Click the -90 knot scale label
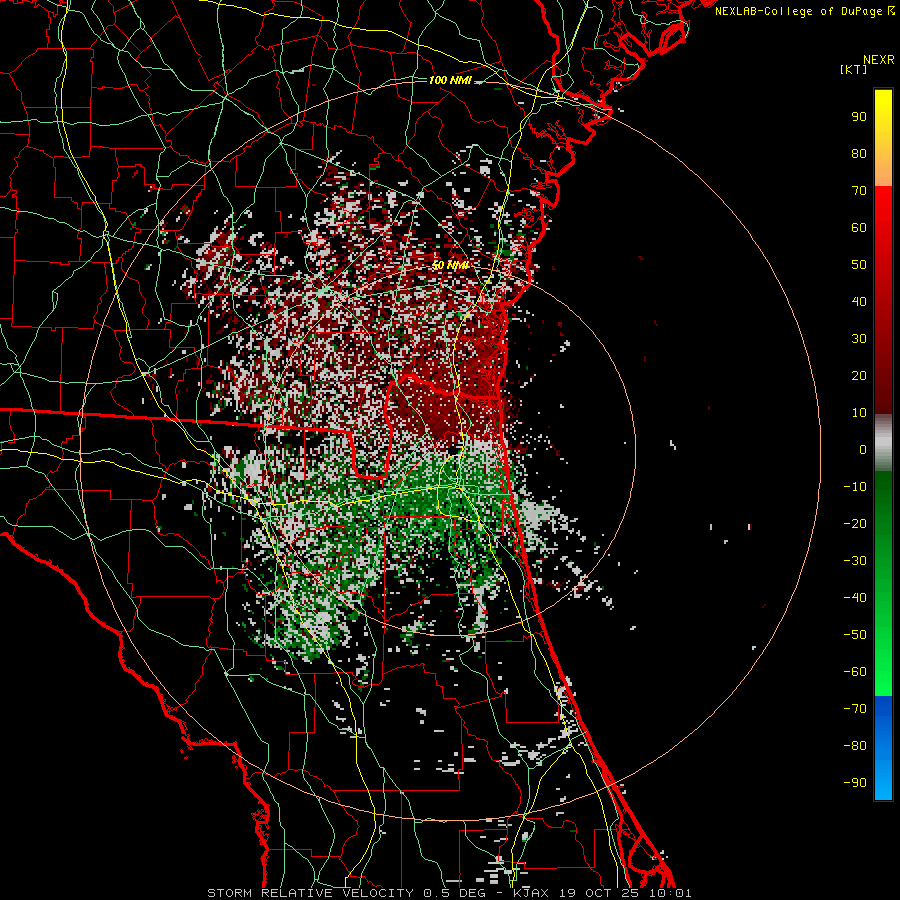This screenshot has width=900, height=900. [x=855, y=783]
